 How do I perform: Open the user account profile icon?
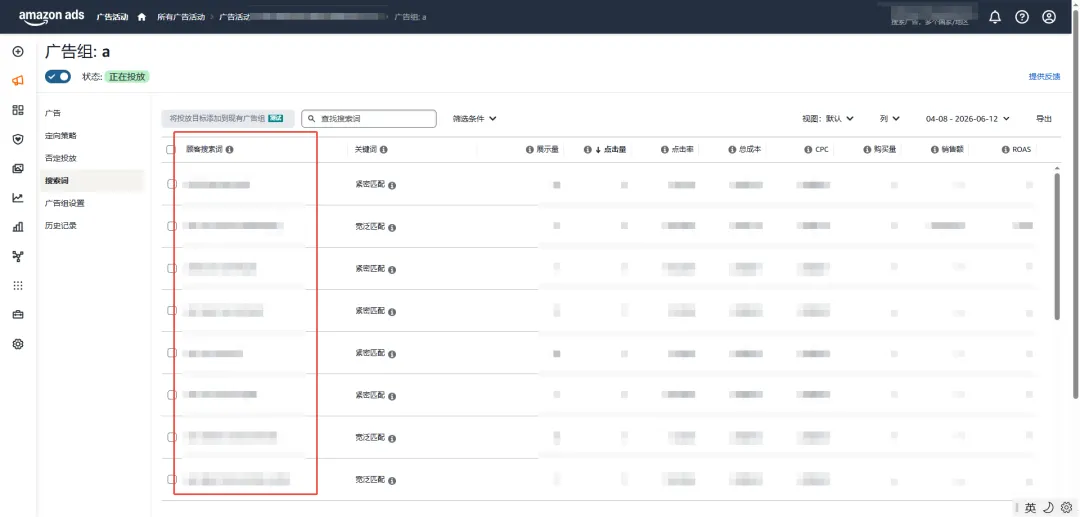point(1048,17)
